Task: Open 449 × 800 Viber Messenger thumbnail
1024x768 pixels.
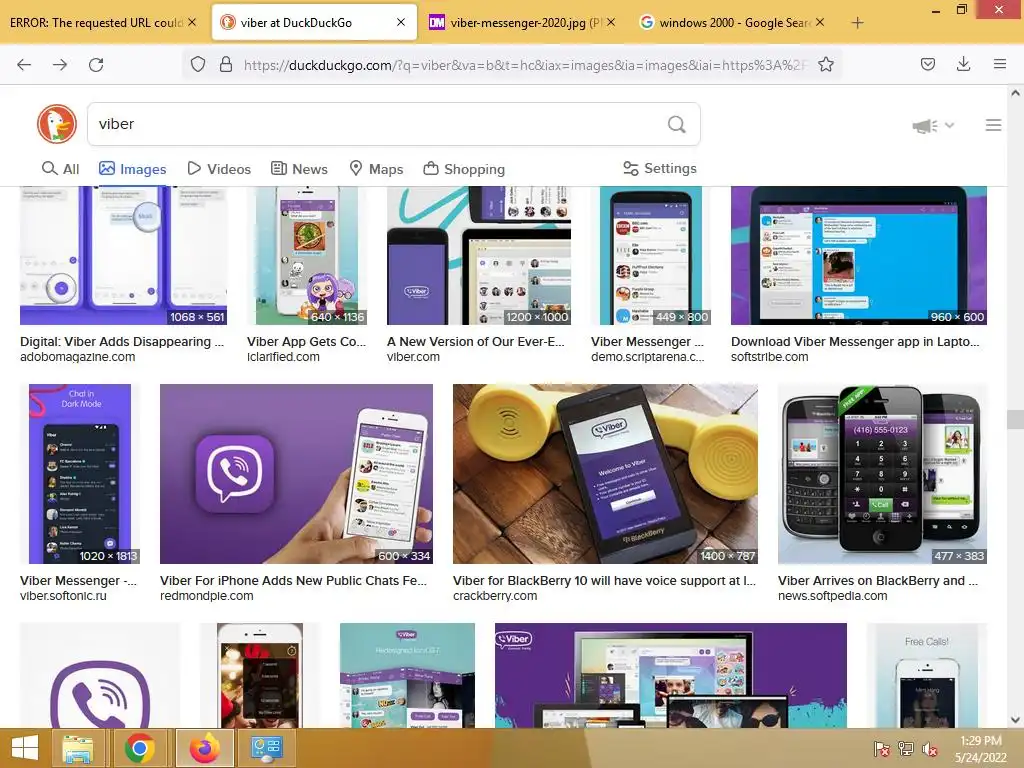Action: (650, 255)
